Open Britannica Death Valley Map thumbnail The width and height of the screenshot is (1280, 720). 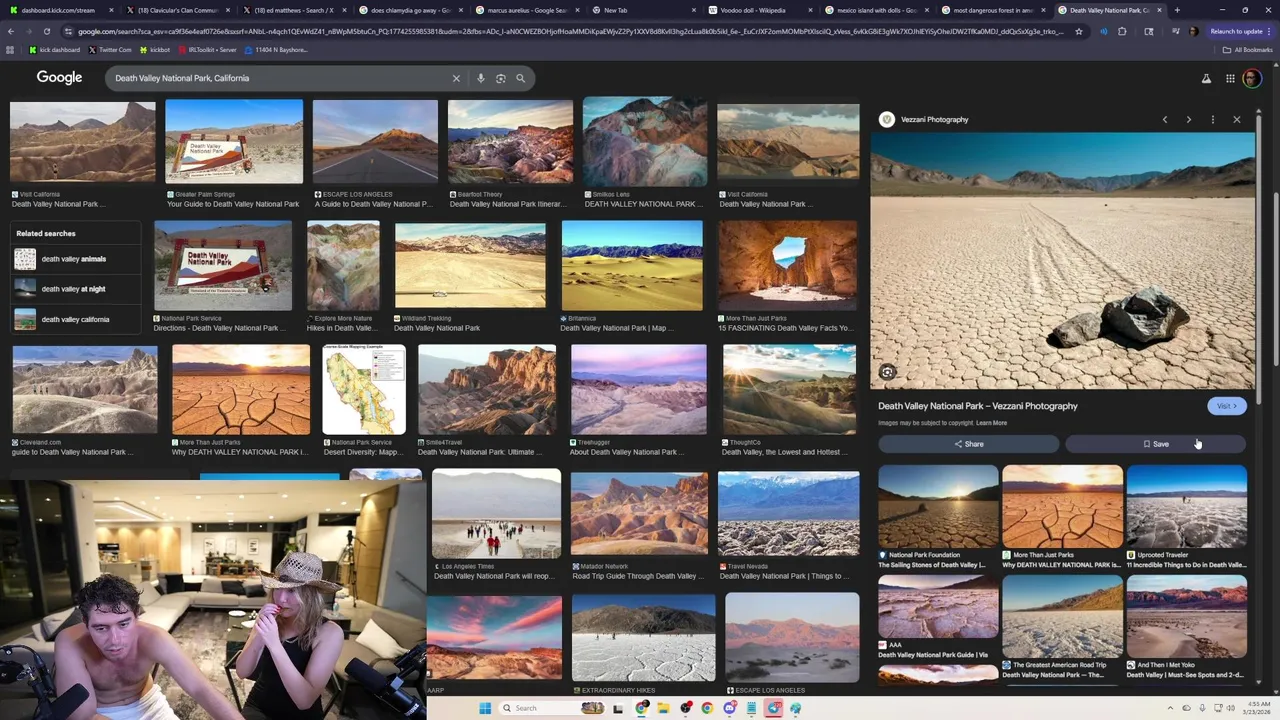coord(632,265)
